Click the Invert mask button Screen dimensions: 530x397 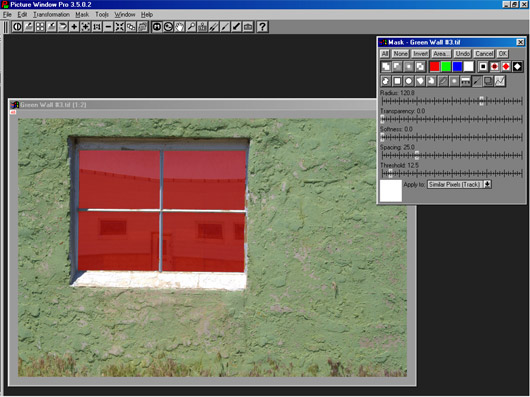tap(420, 54)
